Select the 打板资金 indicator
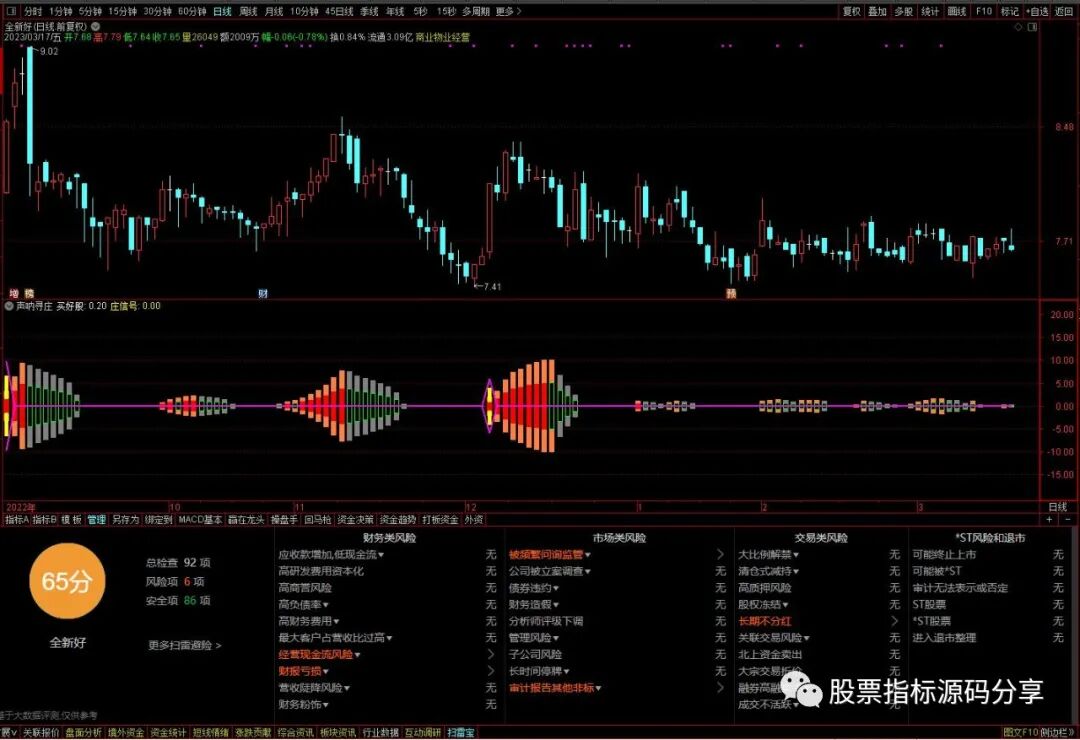Viewport: 1080px width, 740px height. 440,520
